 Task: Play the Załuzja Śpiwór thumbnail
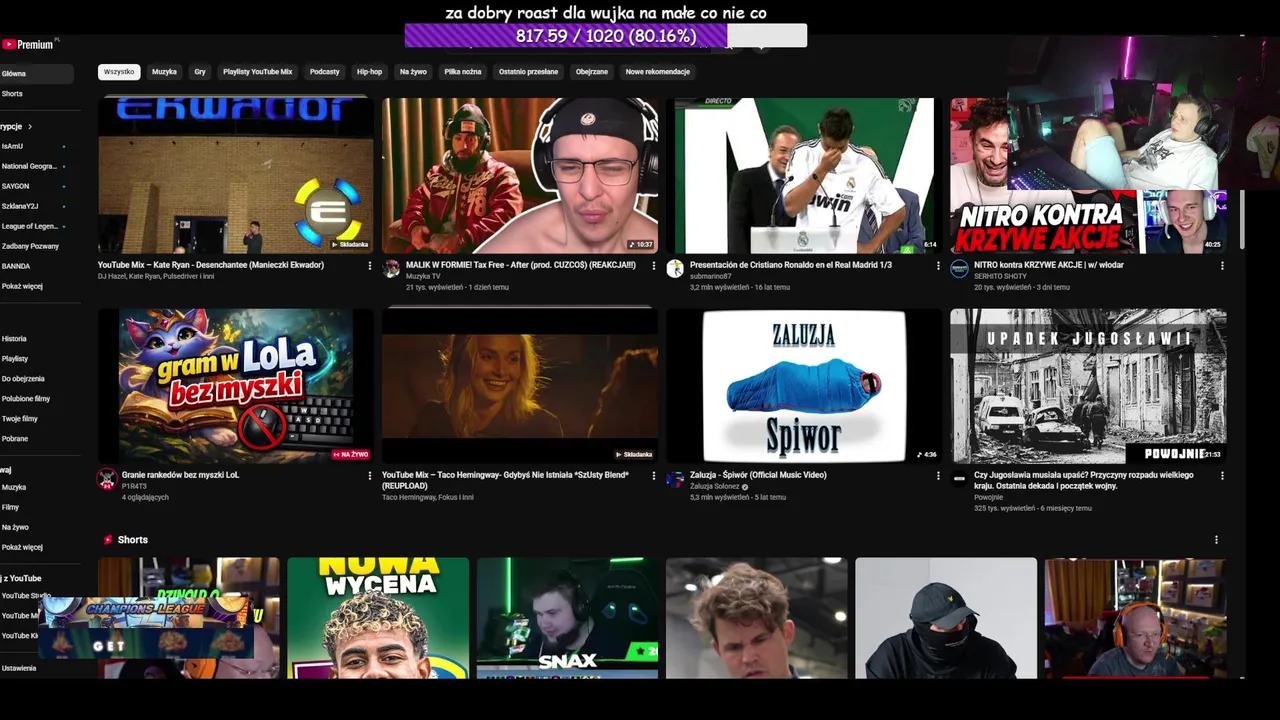click(804, 386)
